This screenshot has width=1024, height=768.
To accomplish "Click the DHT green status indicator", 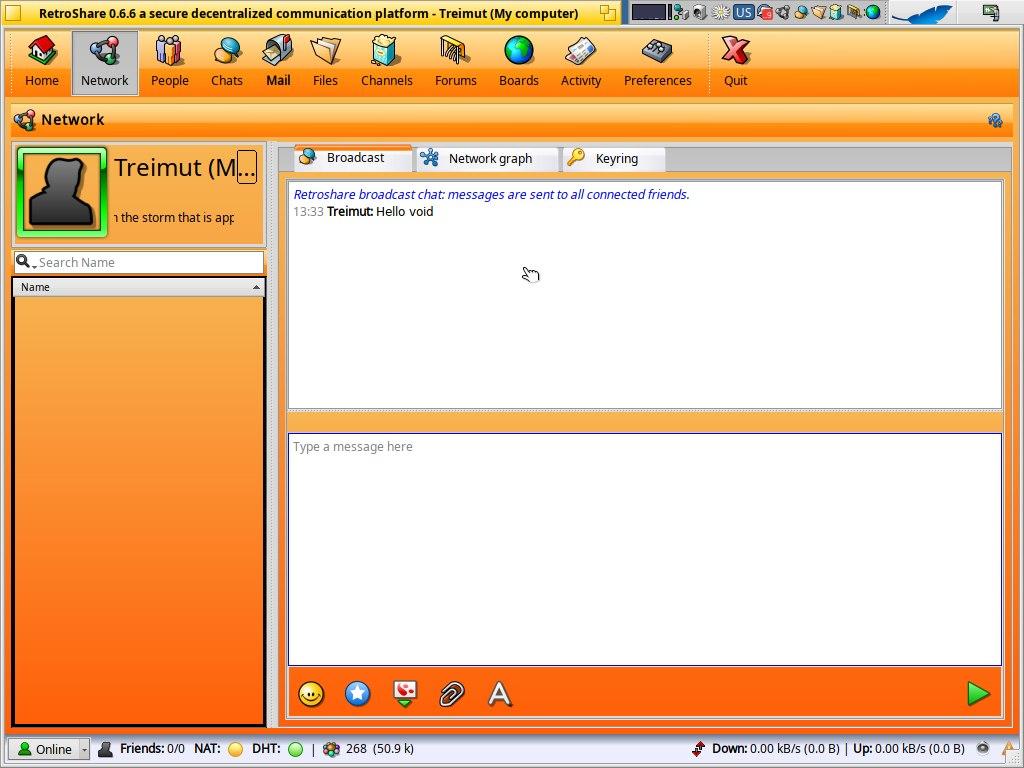I will [x=295, y=749].
